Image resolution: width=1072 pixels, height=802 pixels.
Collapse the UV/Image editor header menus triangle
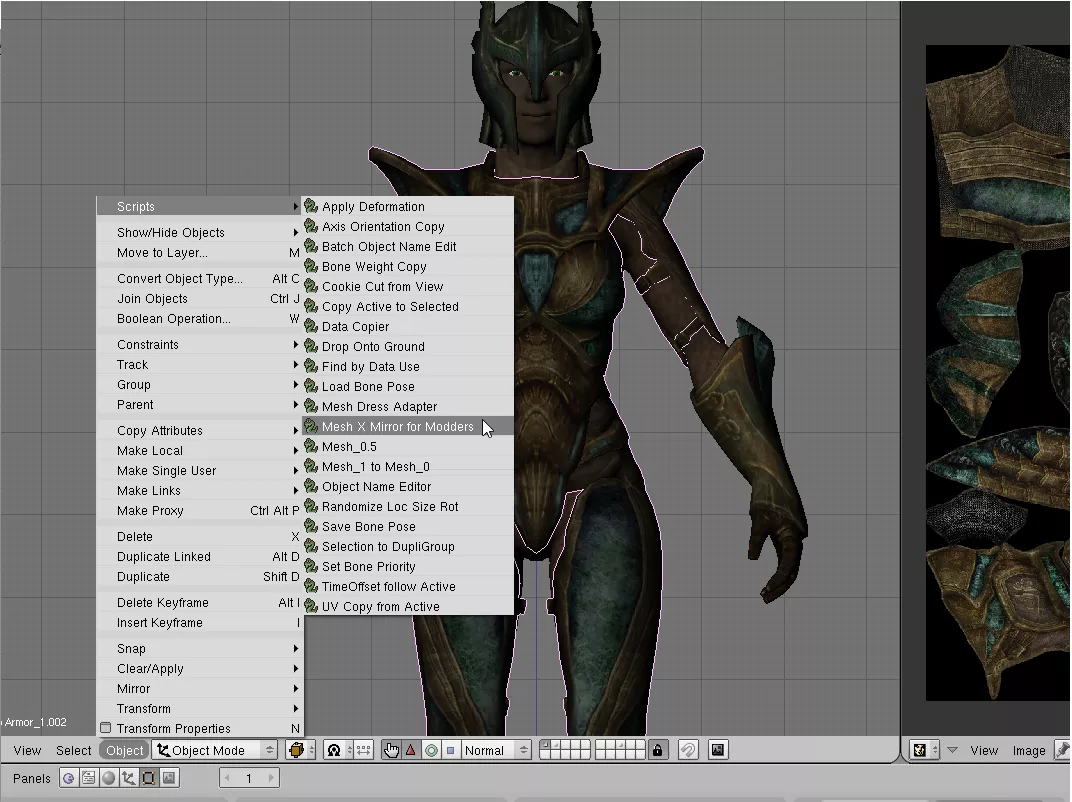point(952,750)
